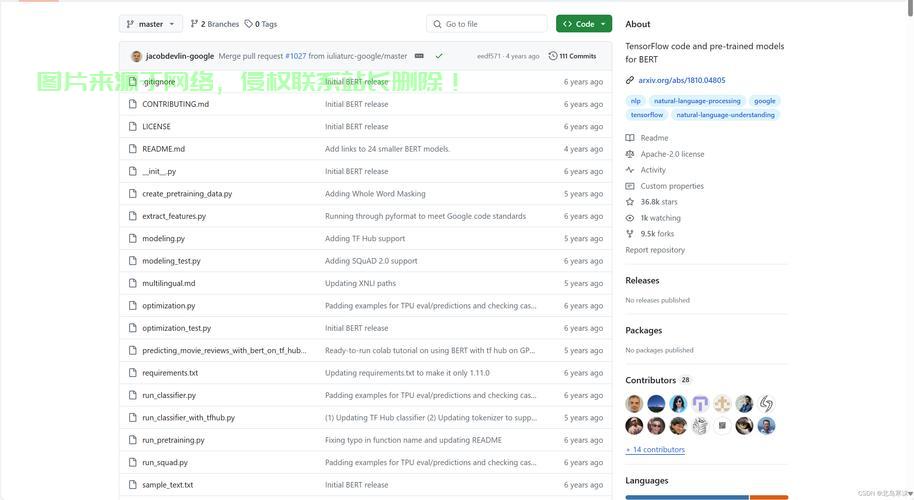The width and height of the screenshot is (914, 500).
Task: Click the branch icon beside 2 Branches
Action: 194,24
